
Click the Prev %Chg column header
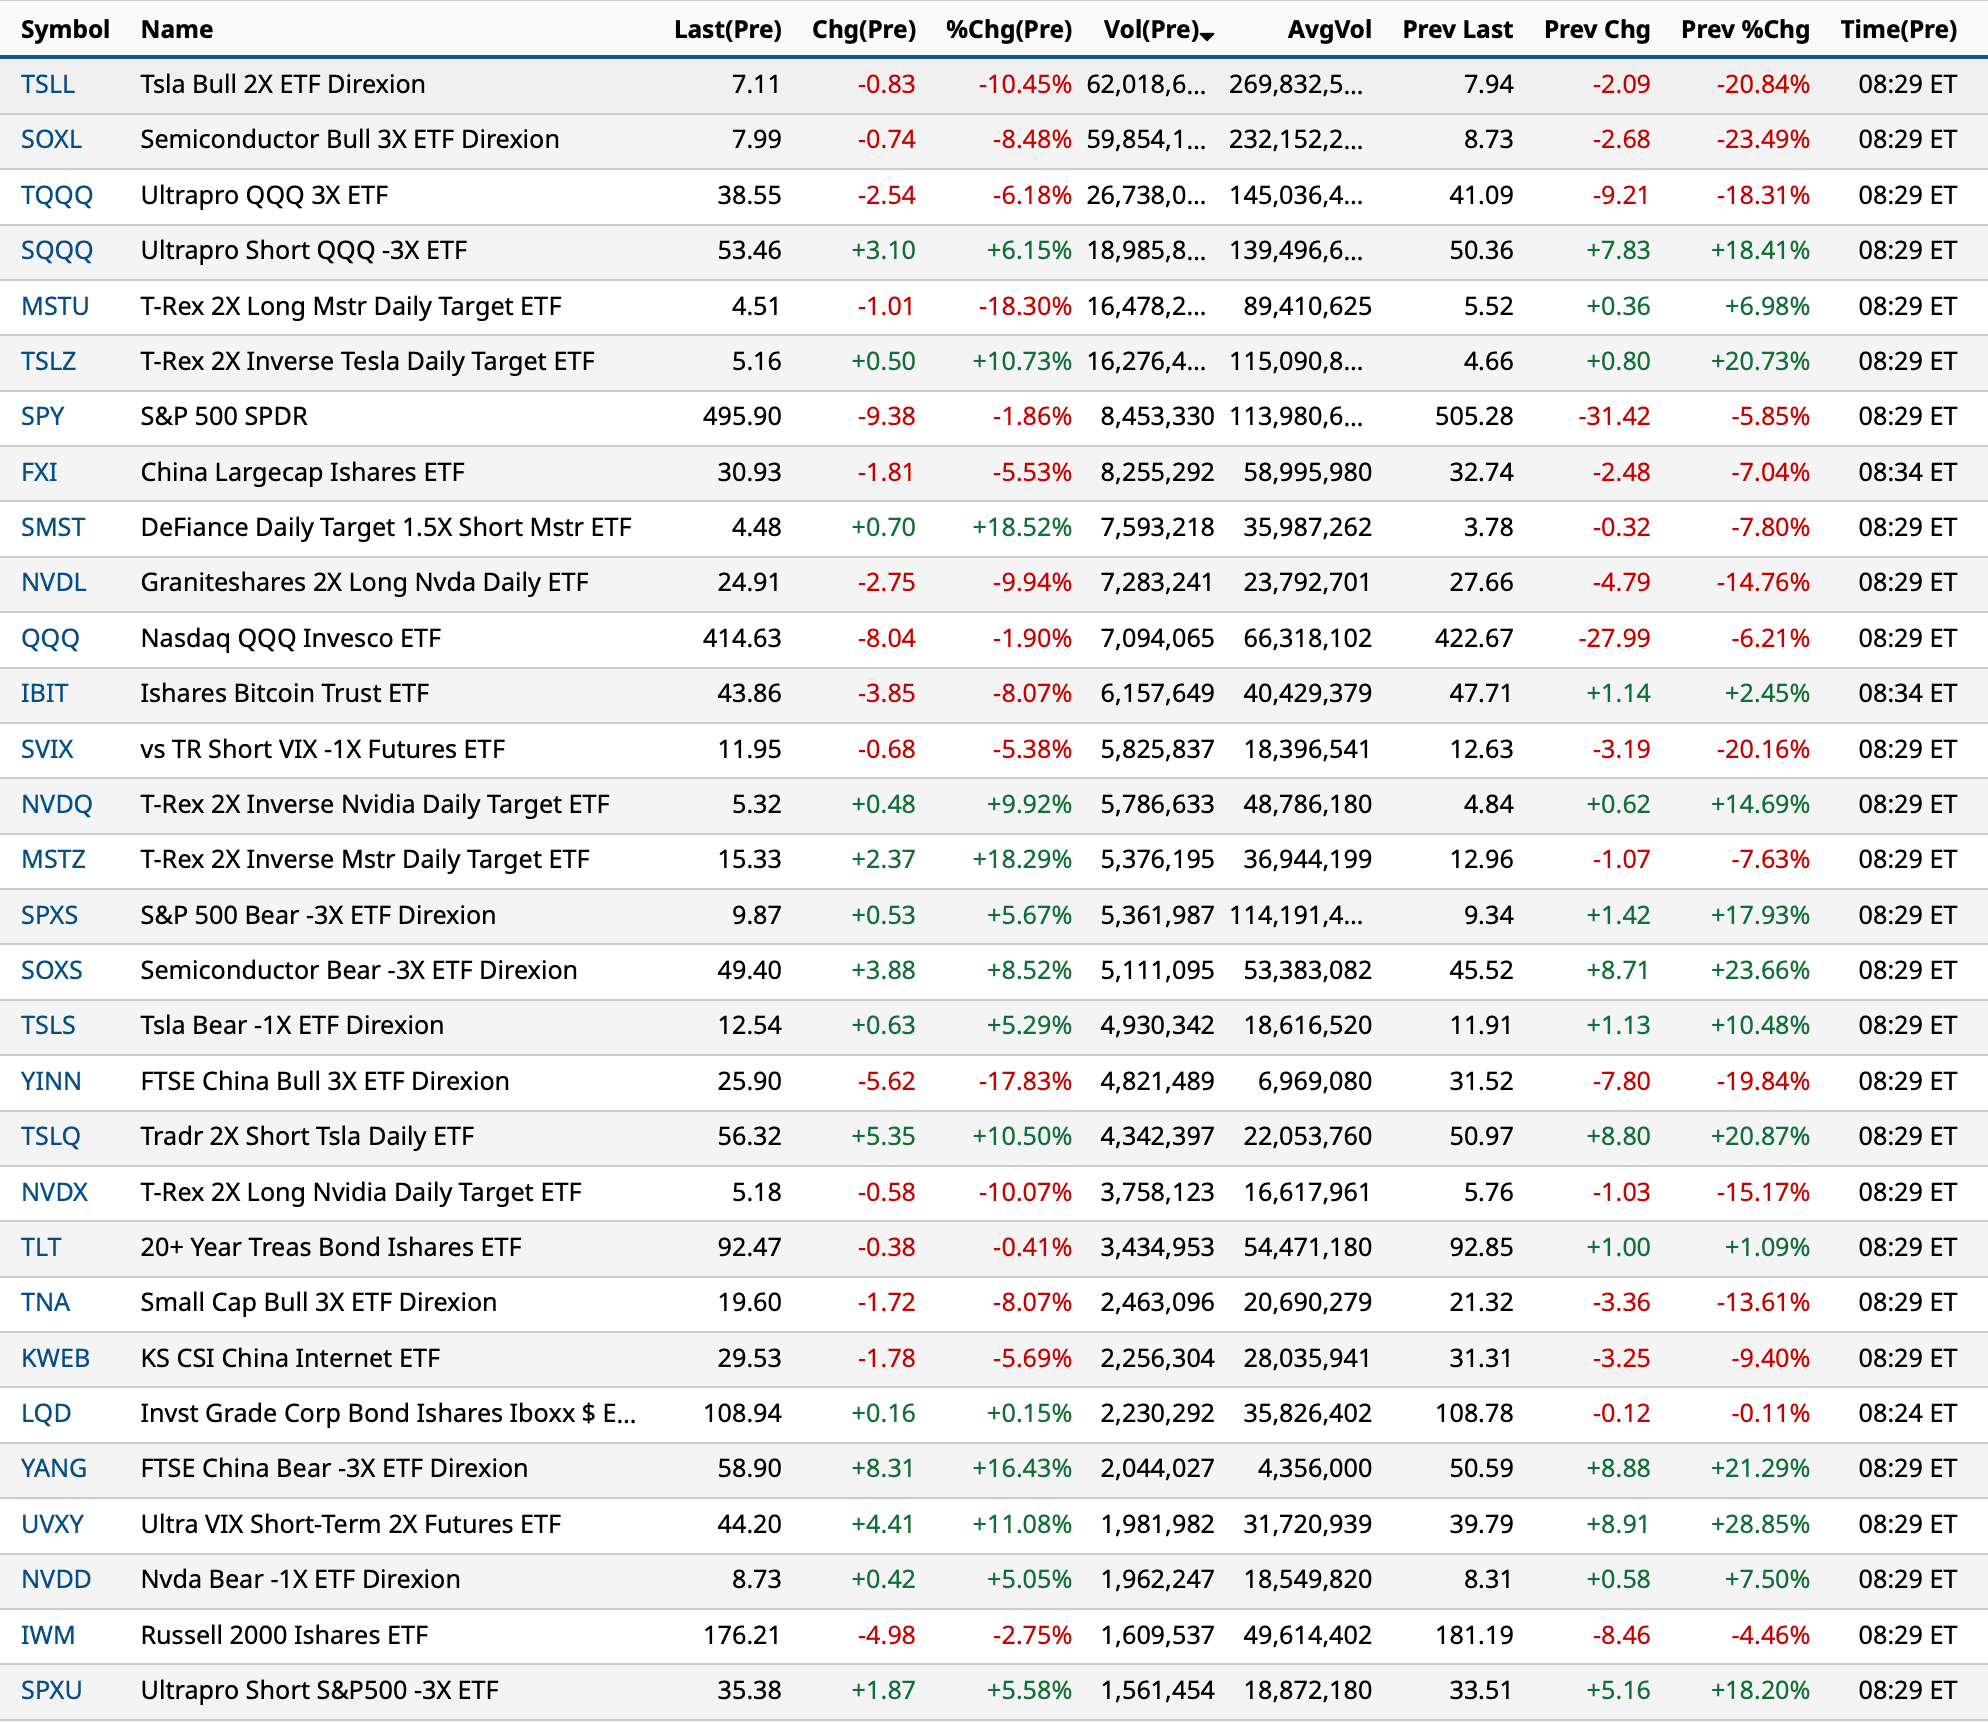tap(1745, 29)
